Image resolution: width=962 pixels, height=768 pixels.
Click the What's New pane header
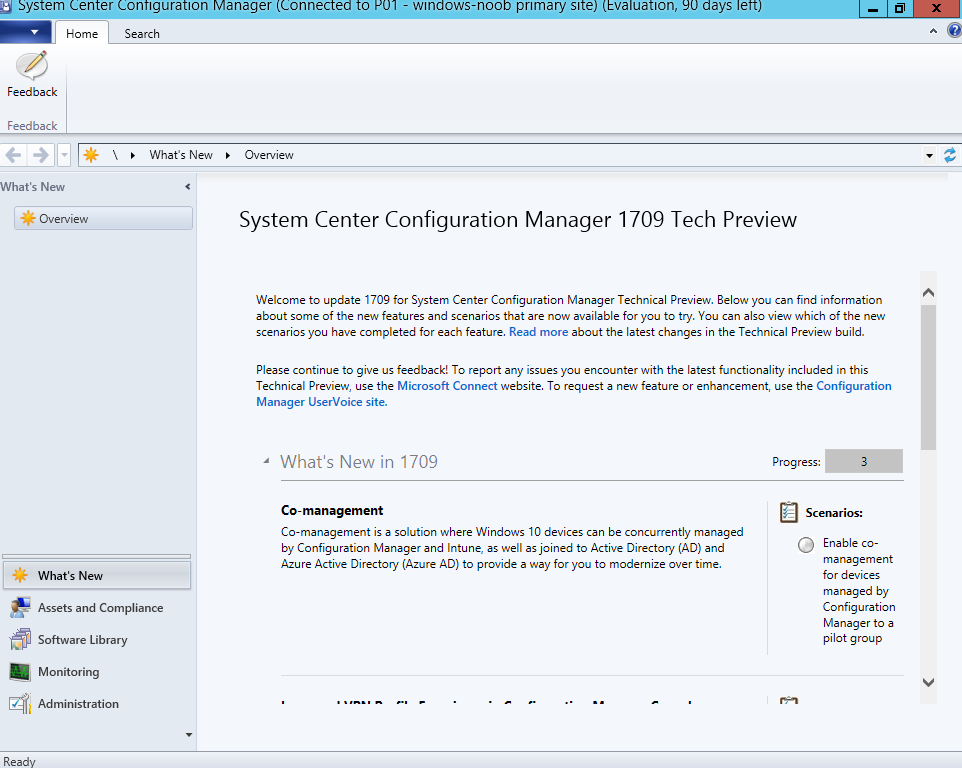pyautogui.click(x=33, y=186)
